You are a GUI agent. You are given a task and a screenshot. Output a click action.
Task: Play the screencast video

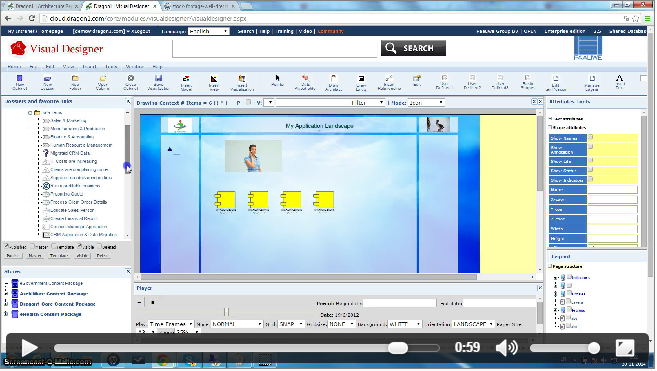click(29, 348)
